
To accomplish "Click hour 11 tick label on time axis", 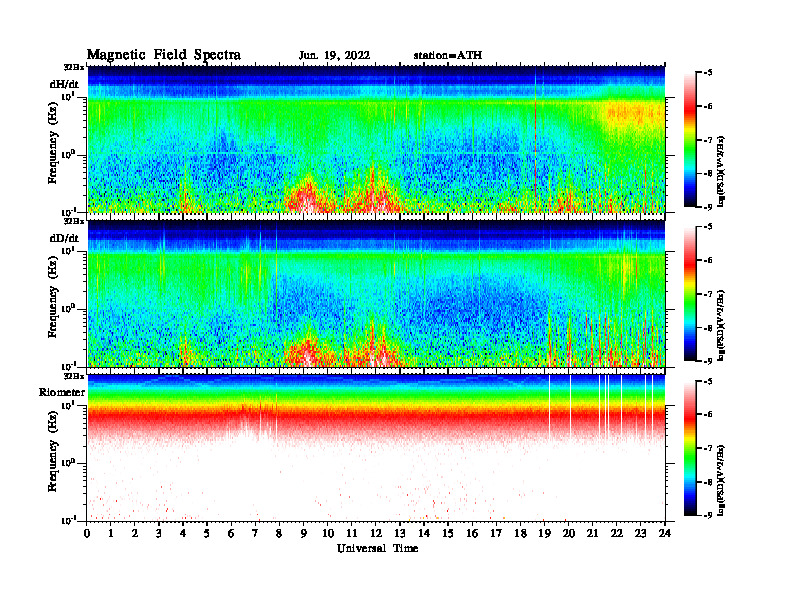I will pos(352,533).
